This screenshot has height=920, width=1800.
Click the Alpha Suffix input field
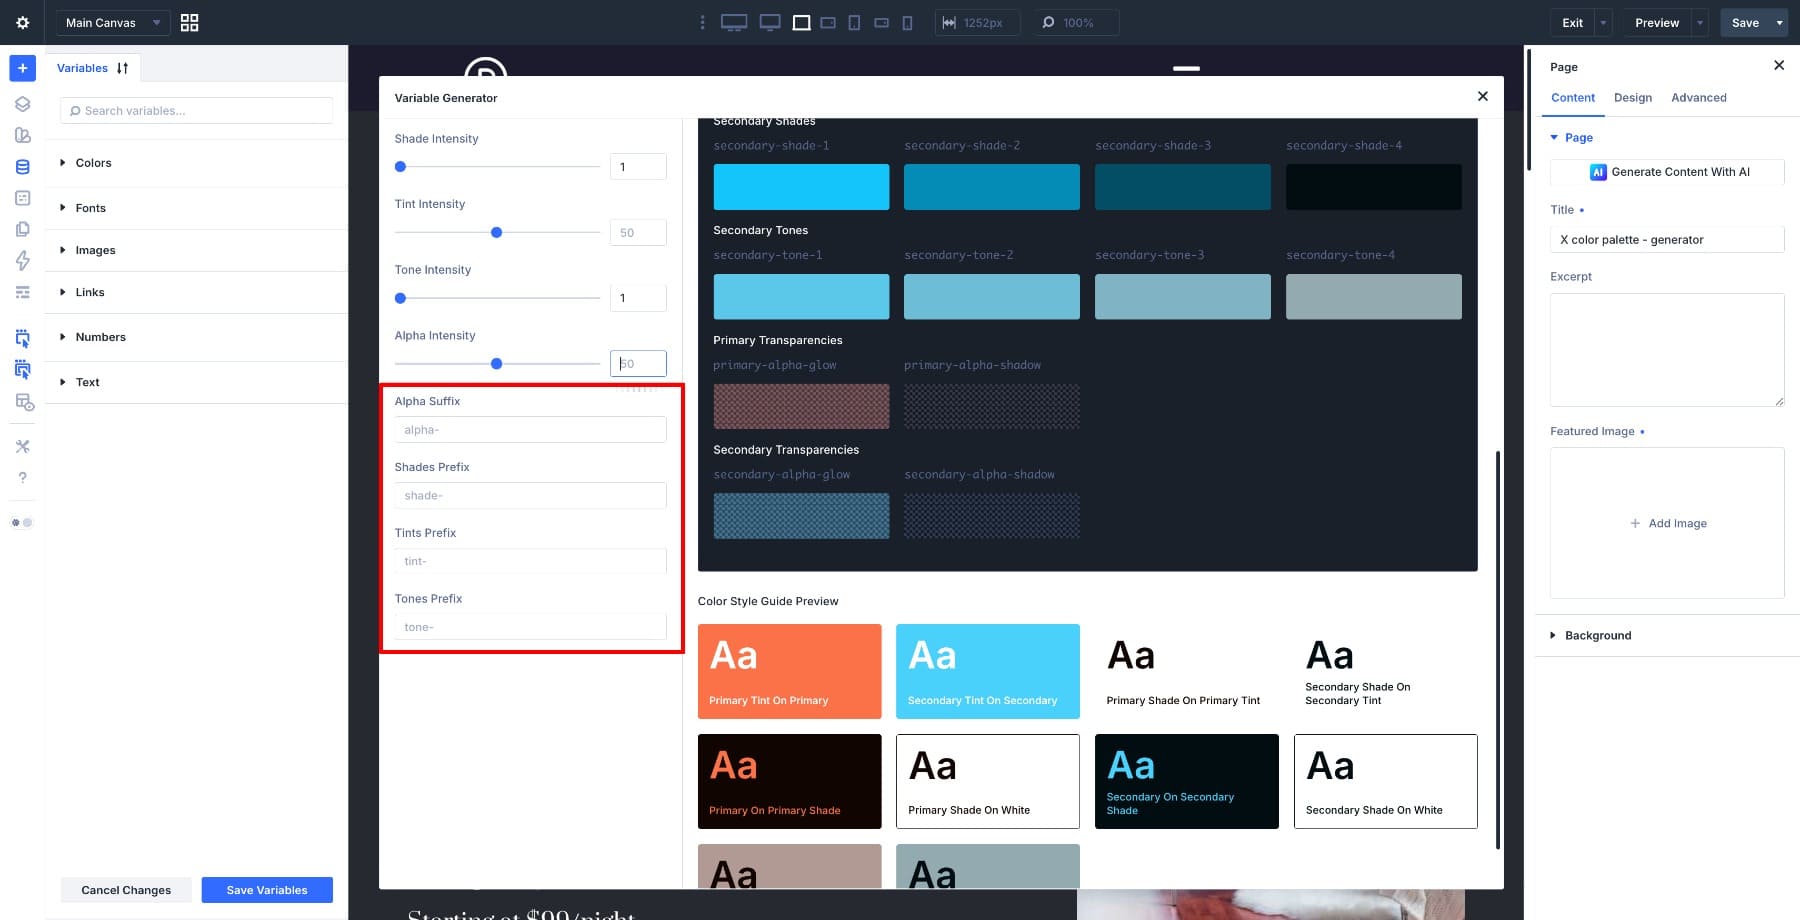point(530,430)
